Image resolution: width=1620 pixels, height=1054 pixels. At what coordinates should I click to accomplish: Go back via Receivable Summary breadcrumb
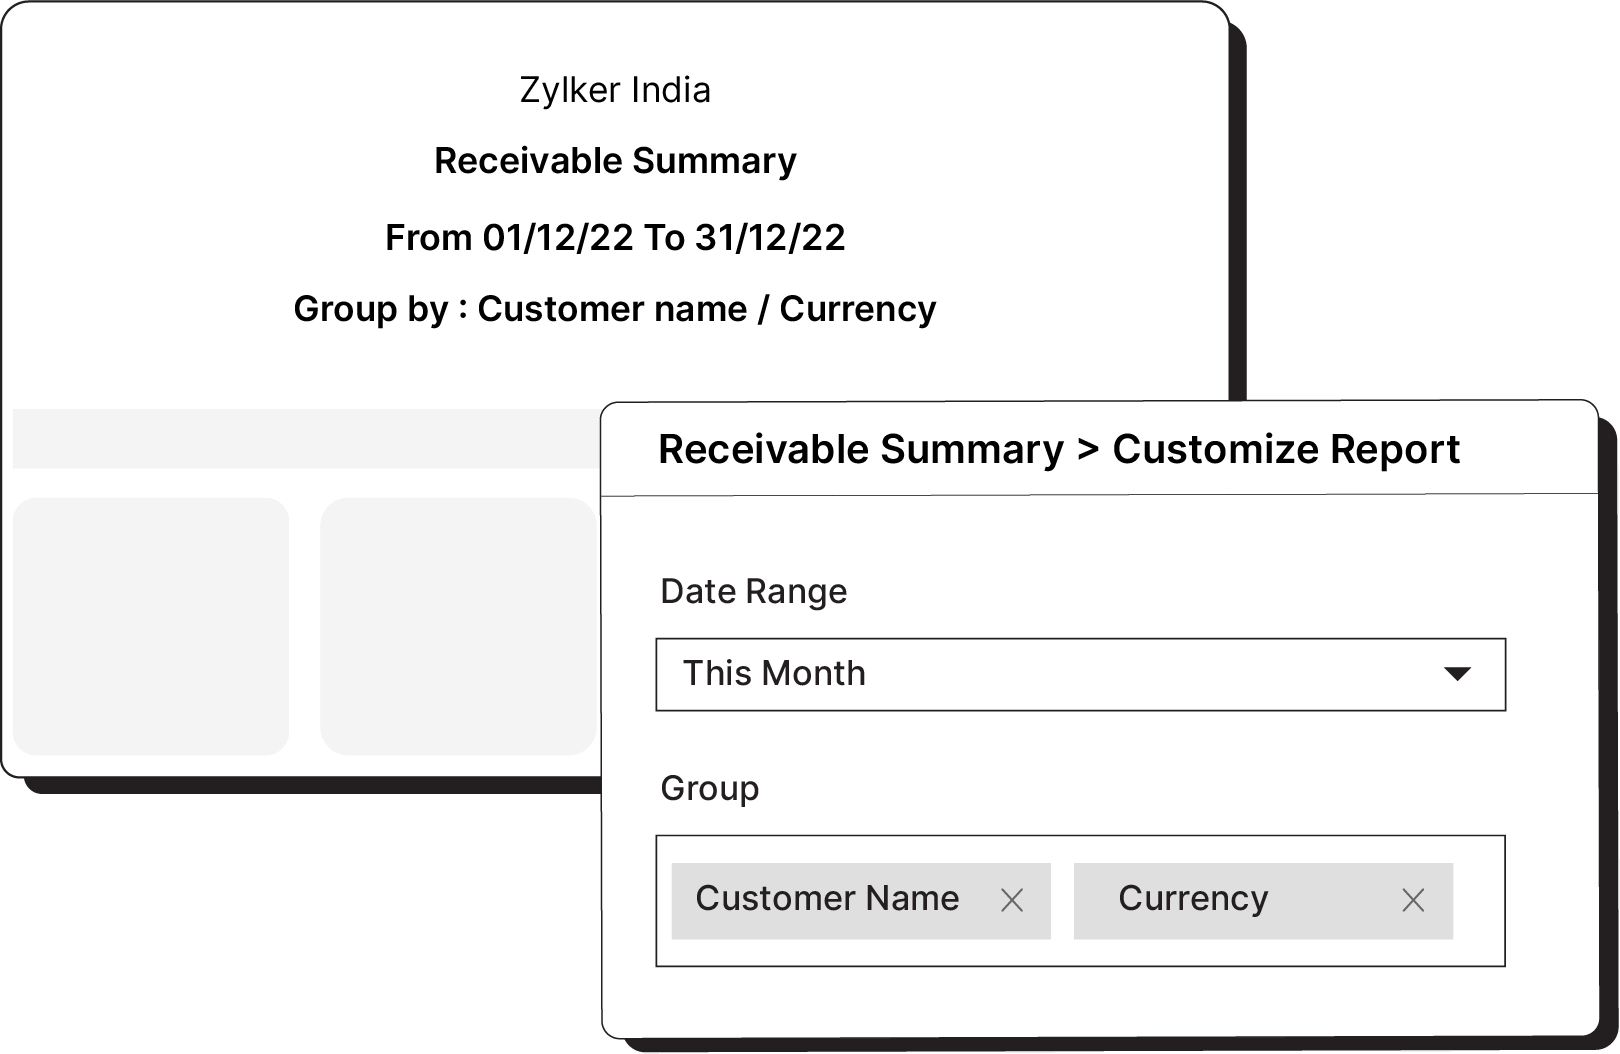coord(860,450)
